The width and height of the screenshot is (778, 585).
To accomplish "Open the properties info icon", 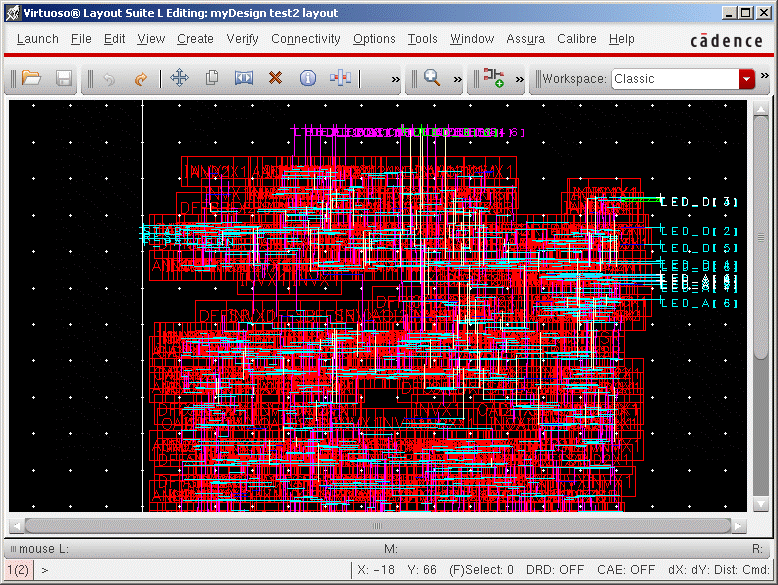I will point(308,78).
